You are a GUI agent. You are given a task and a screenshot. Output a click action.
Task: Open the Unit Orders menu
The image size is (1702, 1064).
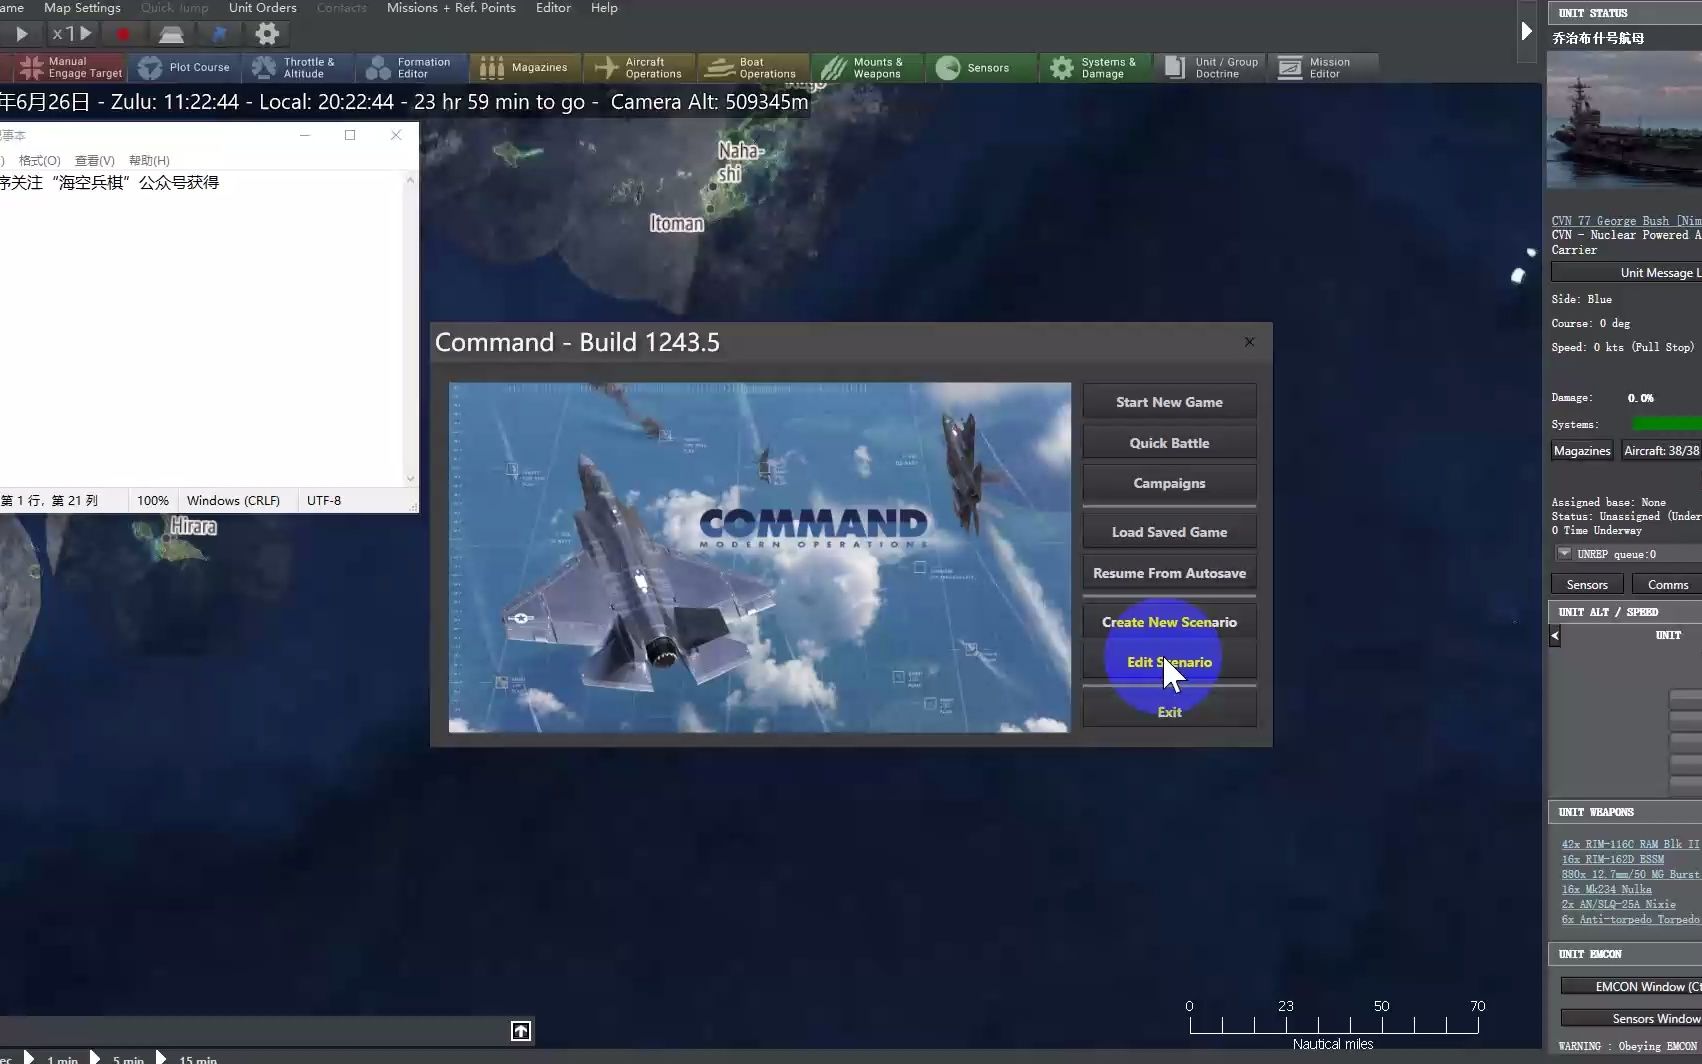262,8
